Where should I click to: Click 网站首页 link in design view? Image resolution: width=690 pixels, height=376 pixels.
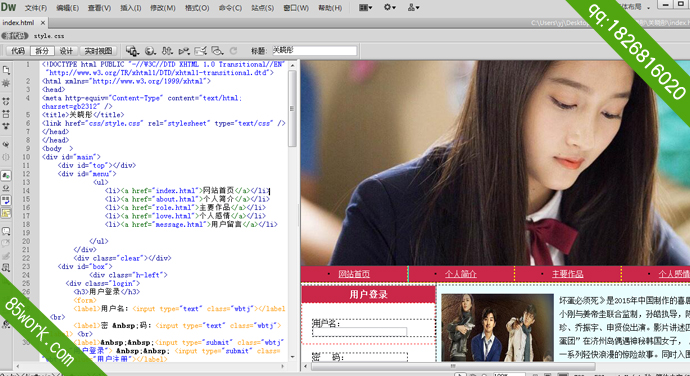pyautogui.click(x=354, y=274)
